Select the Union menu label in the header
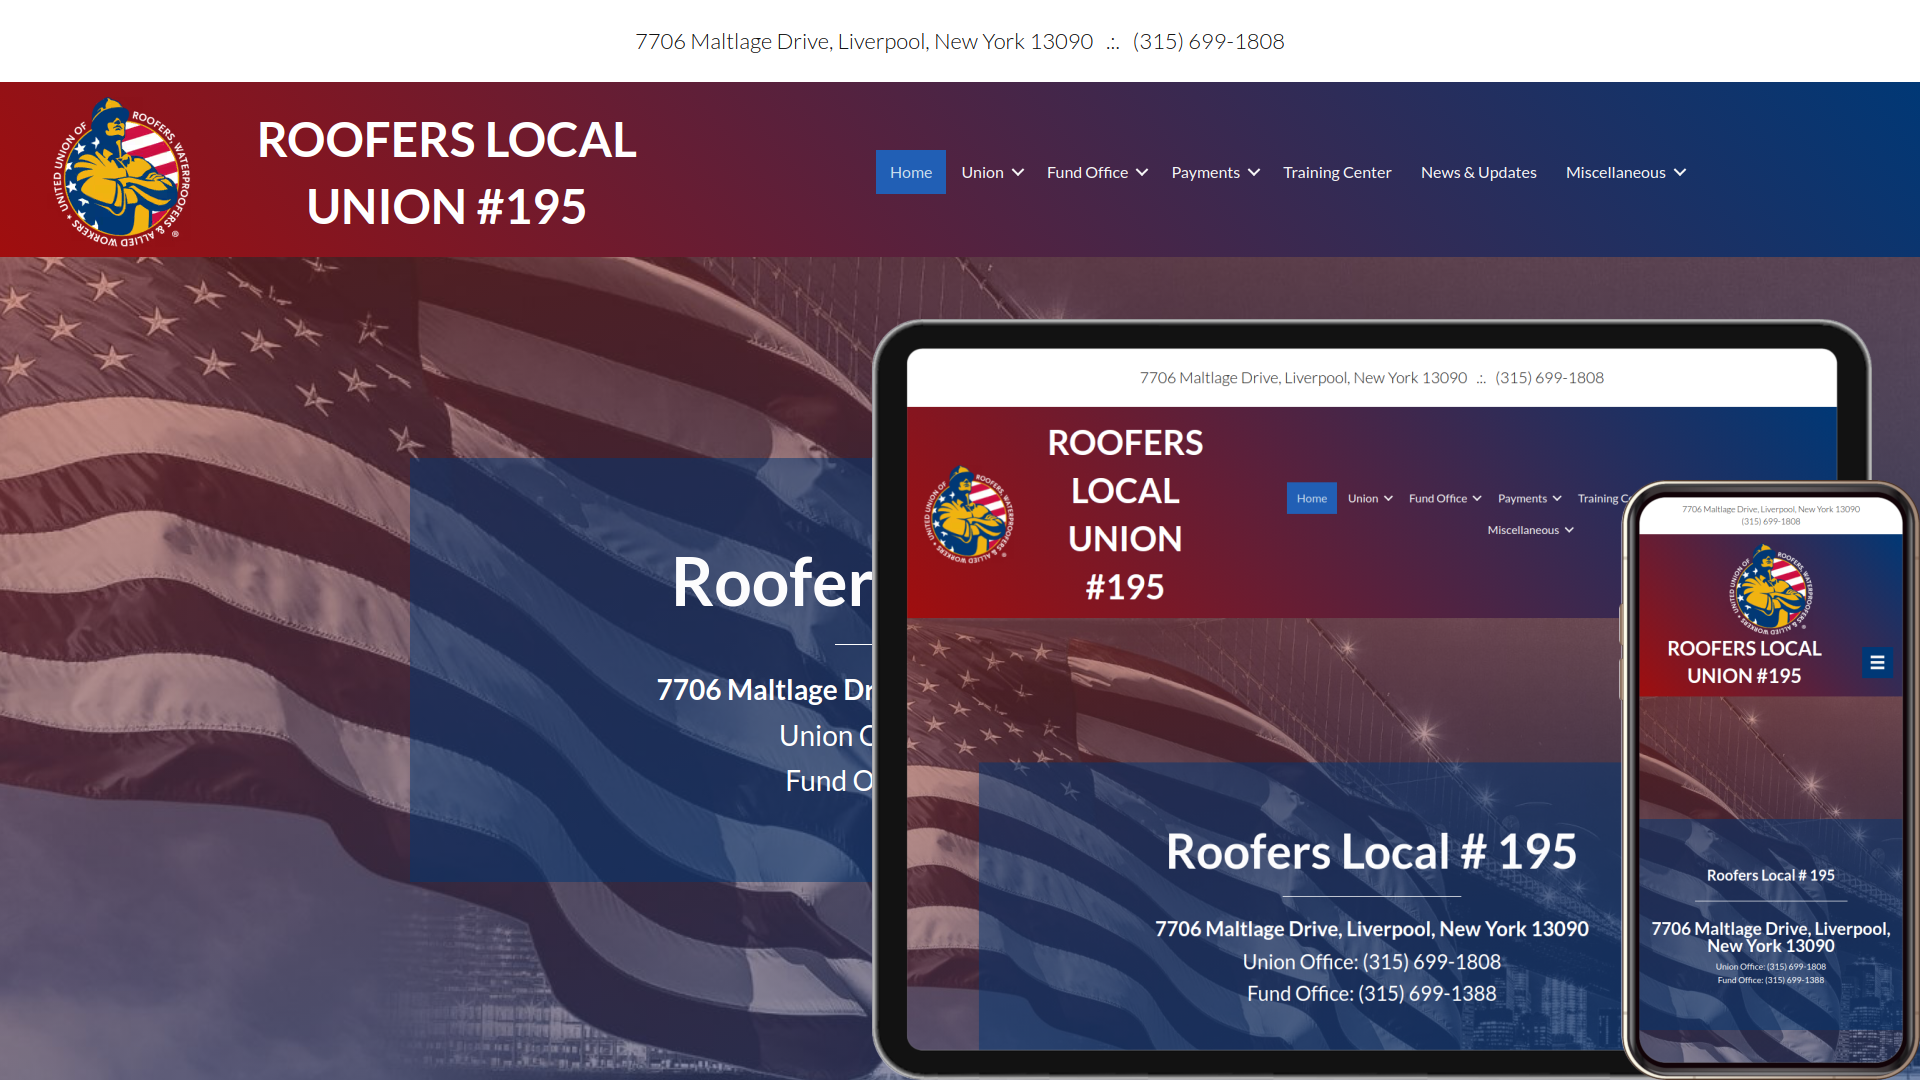 (x=982, y=172)
